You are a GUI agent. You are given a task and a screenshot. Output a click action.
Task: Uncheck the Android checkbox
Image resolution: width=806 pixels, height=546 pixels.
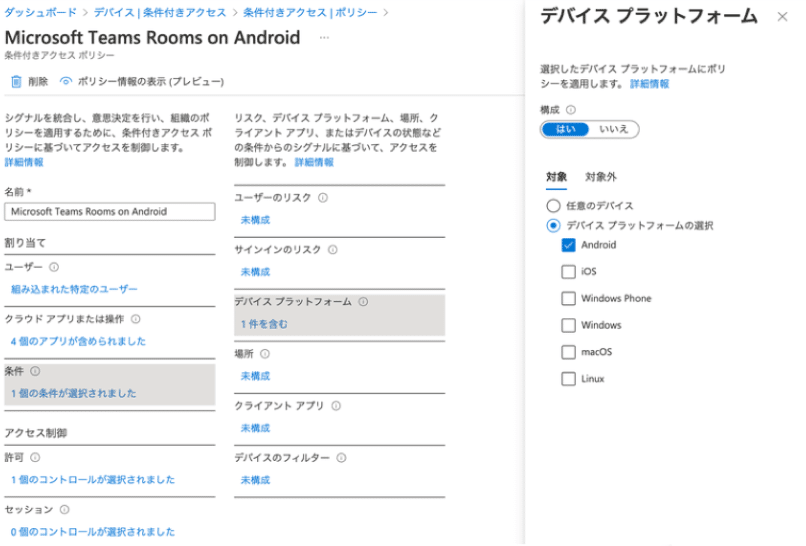(568, 245)
